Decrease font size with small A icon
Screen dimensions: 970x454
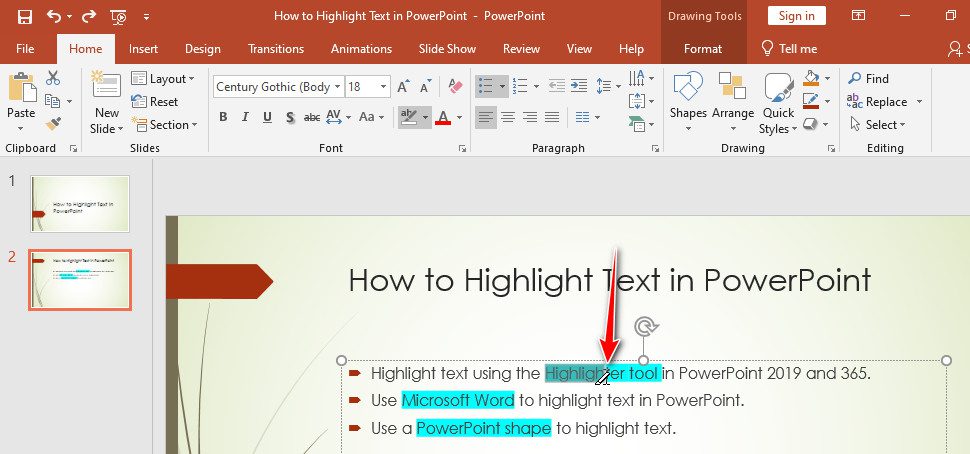coord(426,87)
